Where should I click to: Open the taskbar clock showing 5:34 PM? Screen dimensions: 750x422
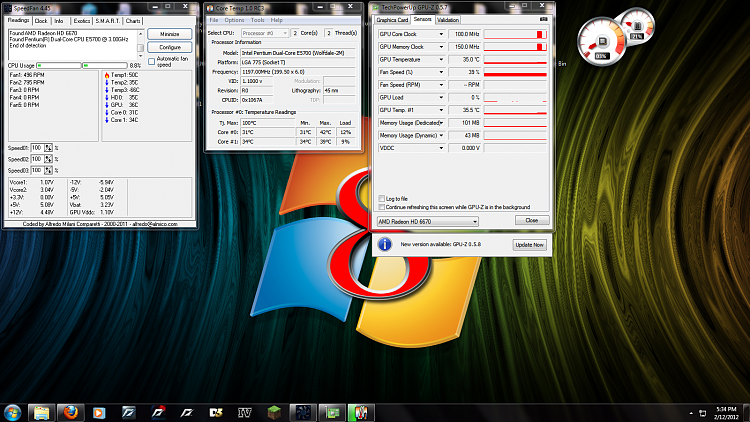(x=726, y=413)
